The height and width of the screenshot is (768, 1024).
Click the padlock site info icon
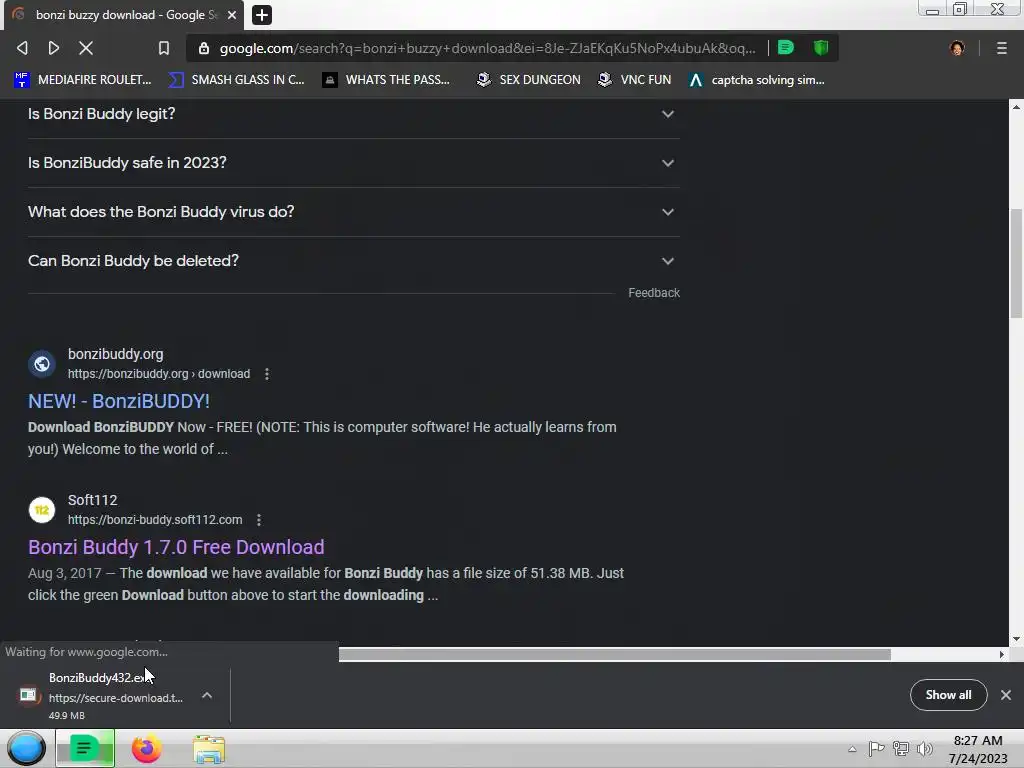pos(204,48)
